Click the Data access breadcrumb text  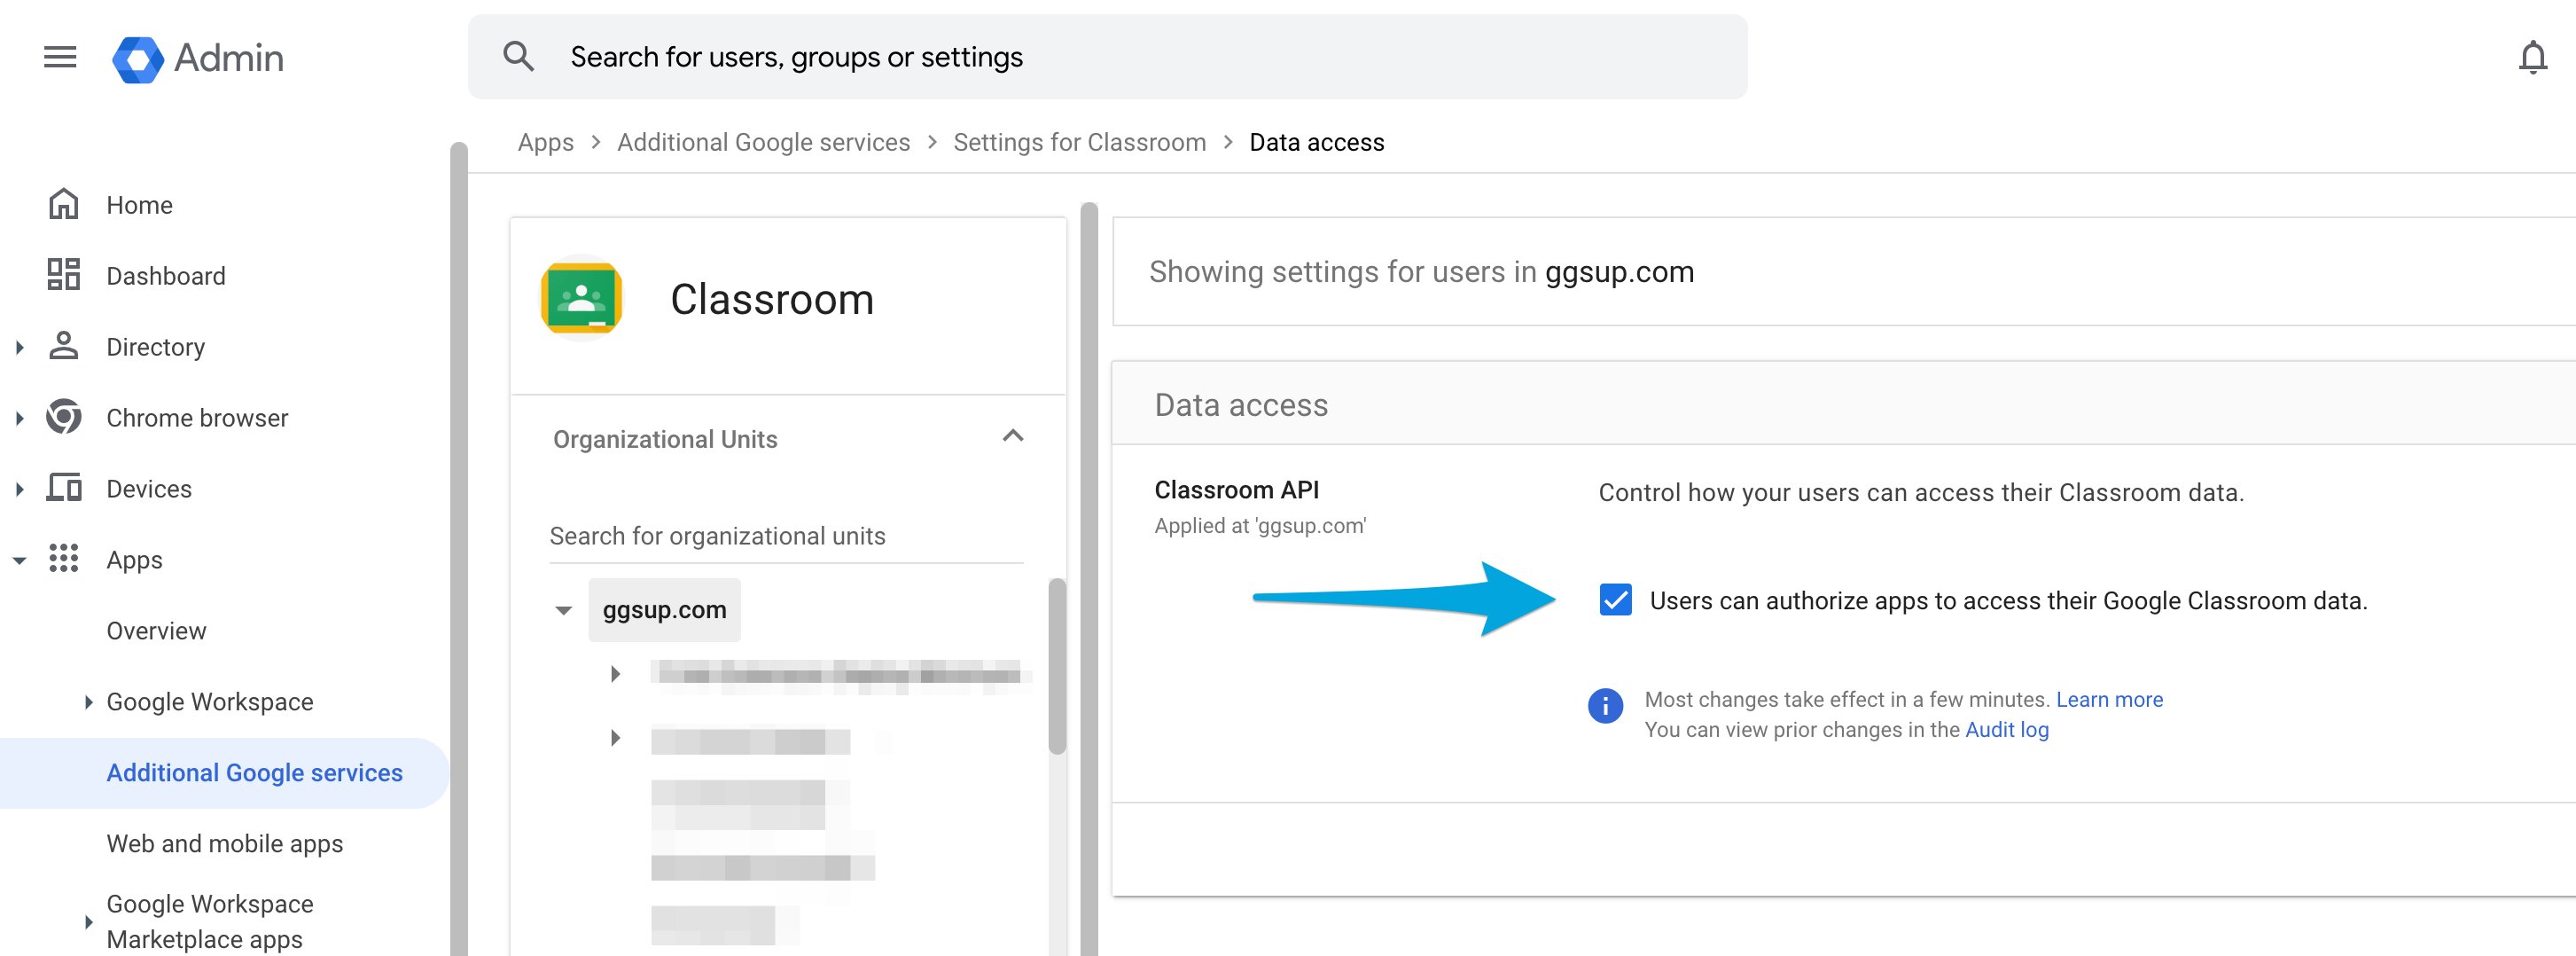tap(1316, 142)
